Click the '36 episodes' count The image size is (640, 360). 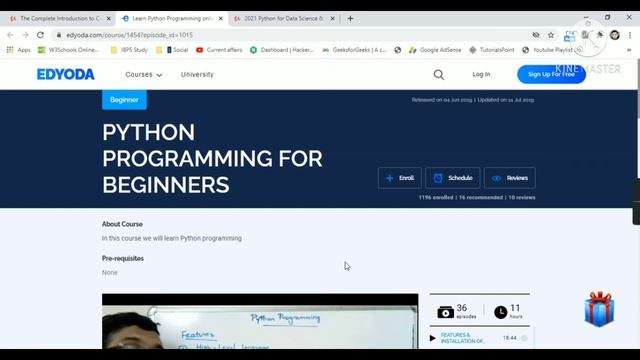457,311
